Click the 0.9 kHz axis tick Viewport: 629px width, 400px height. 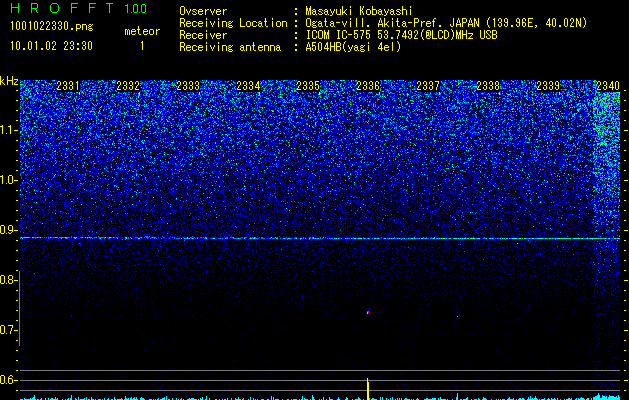tap(9, 230)
